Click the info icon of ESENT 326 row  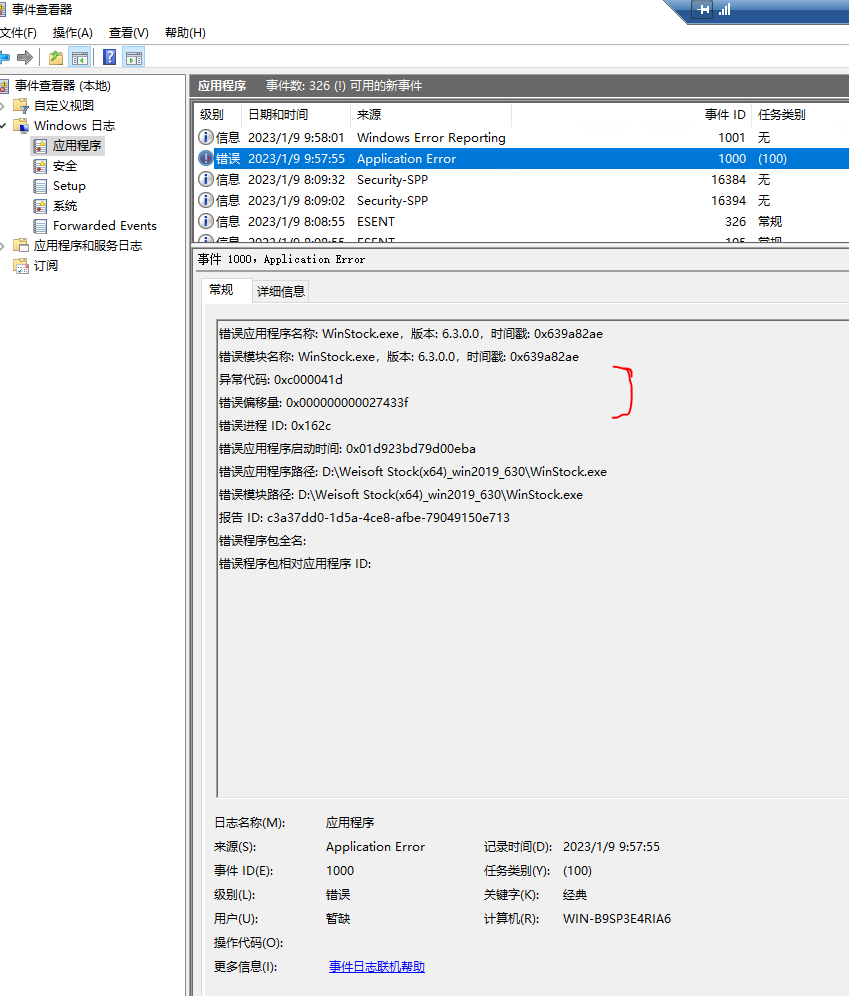(206, 221)
